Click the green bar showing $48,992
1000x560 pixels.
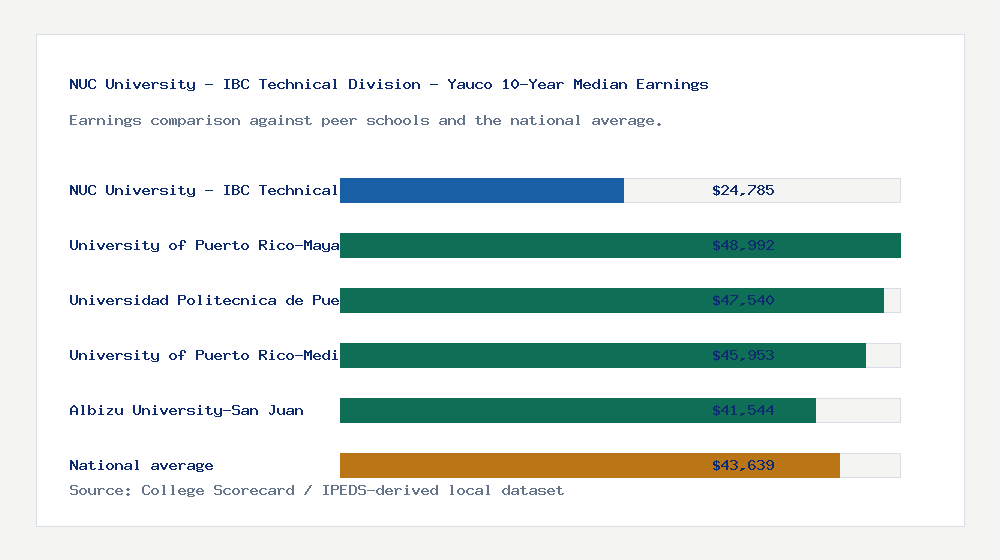(620, 246)
